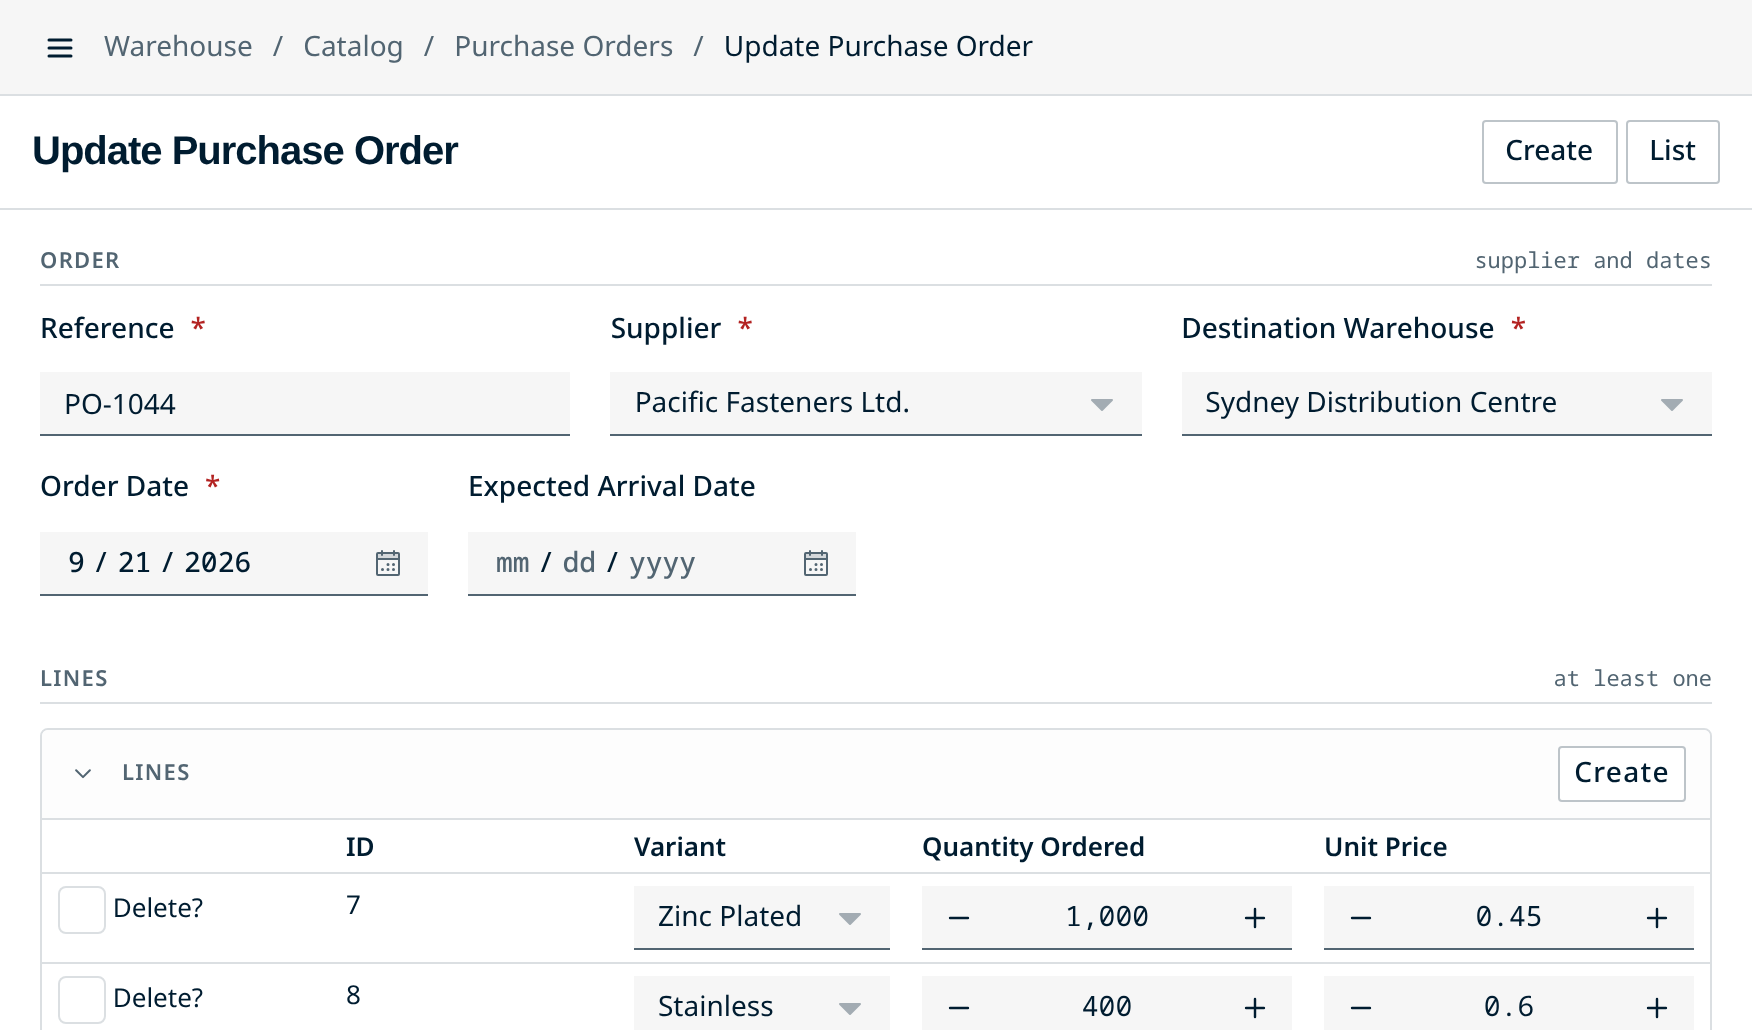Decrease quantity 400 for line 8
Image resolution: width=1752 pixels, height=1030 pixels.
[x=959, y=1007]
